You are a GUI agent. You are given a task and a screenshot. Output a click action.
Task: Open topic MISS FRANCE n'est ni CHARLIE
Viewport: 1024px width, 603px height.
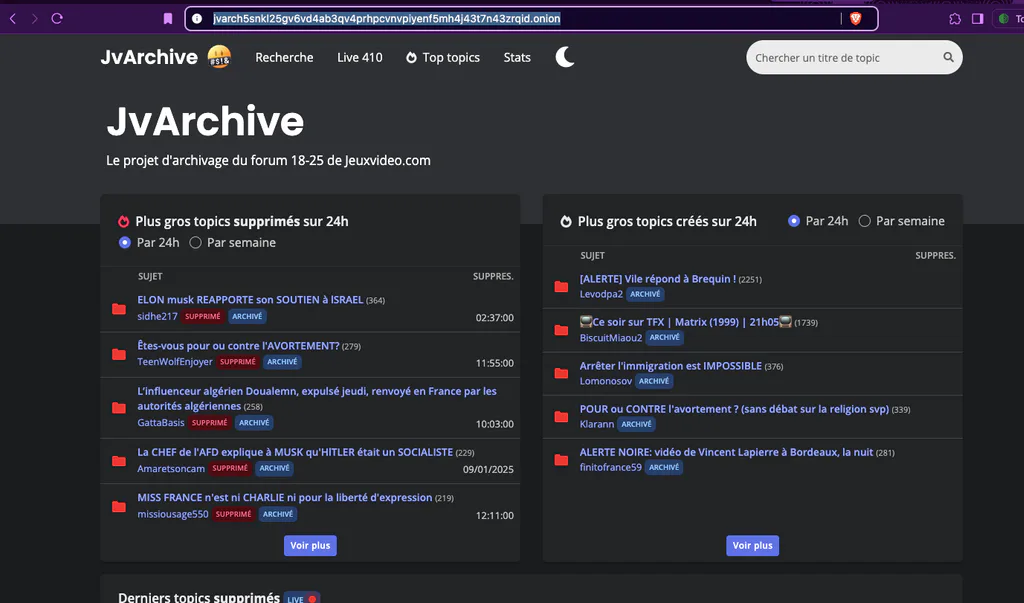point(285,498)
